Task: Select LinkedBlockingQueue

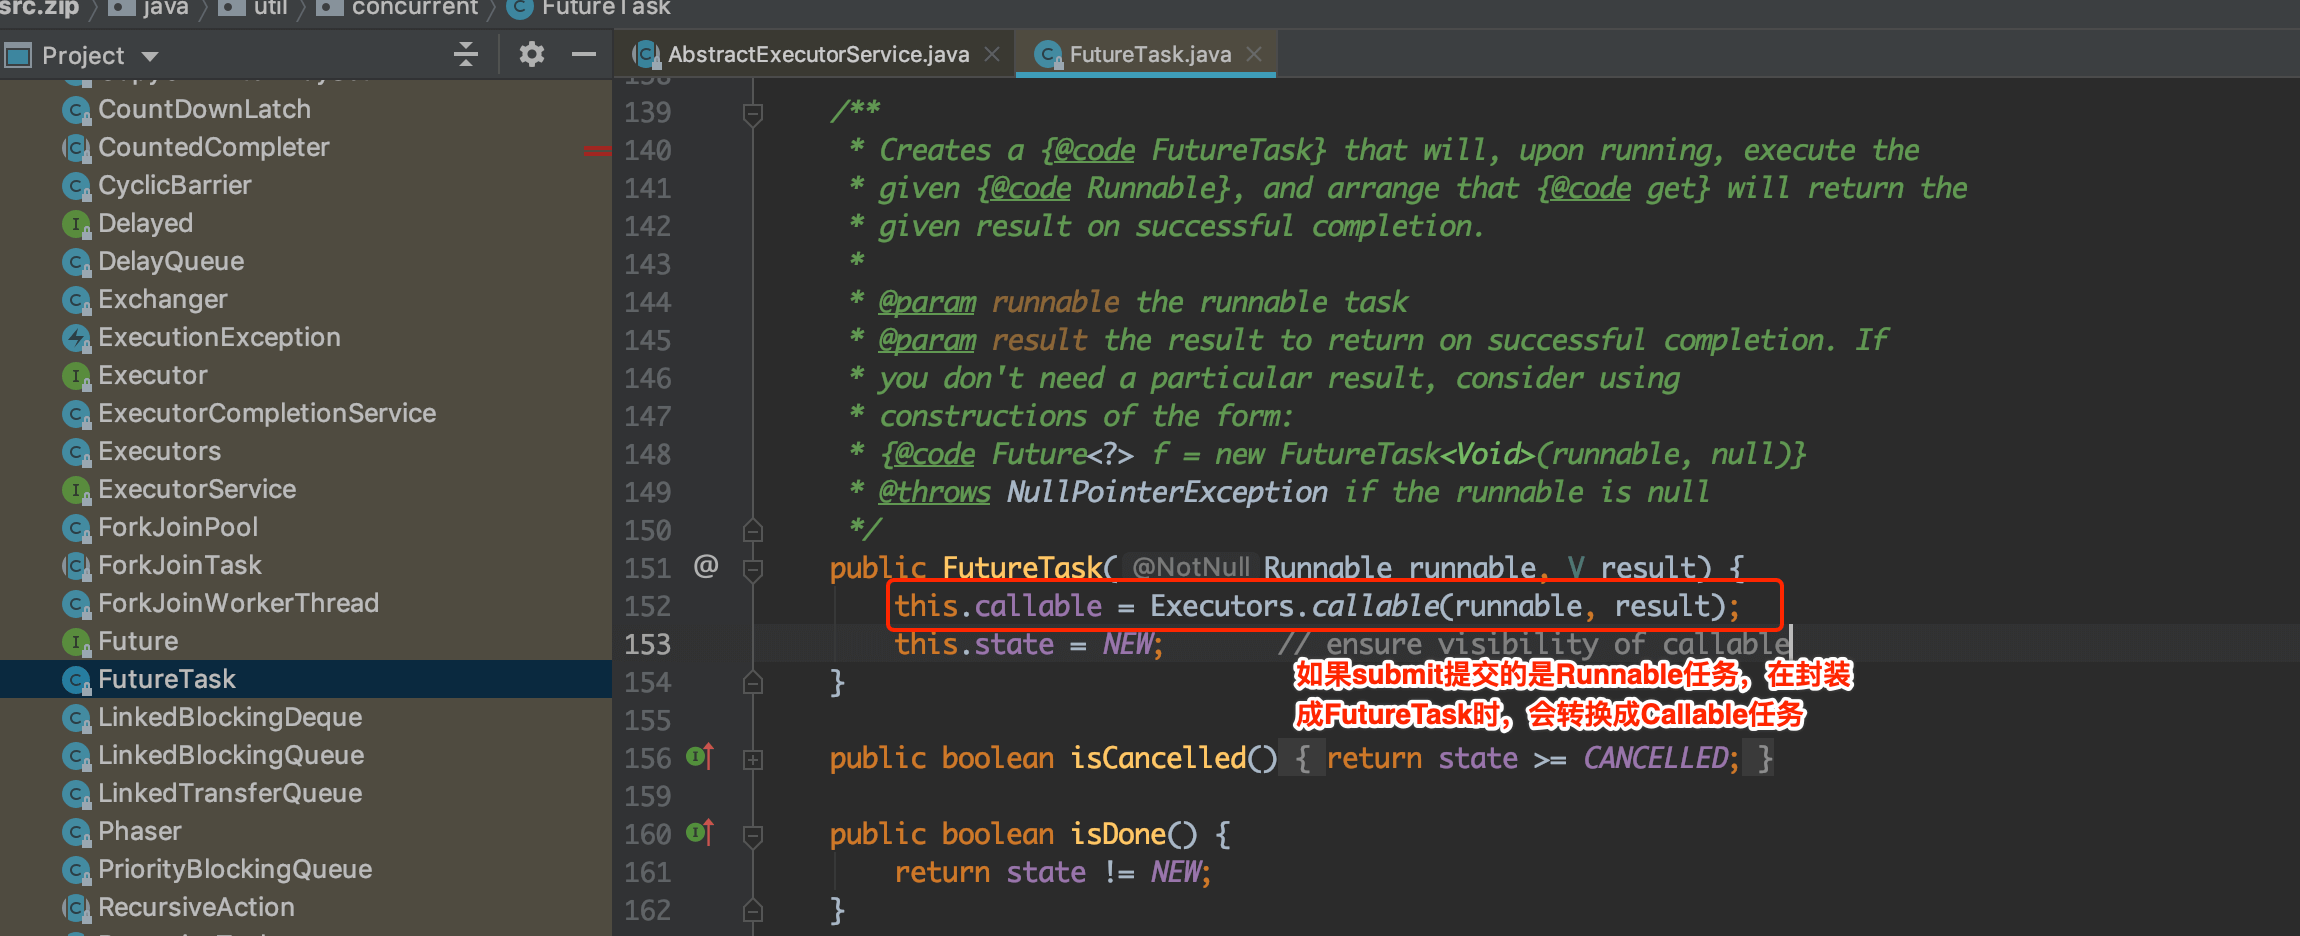Action: pyautogui.click(x=231, y=755)
